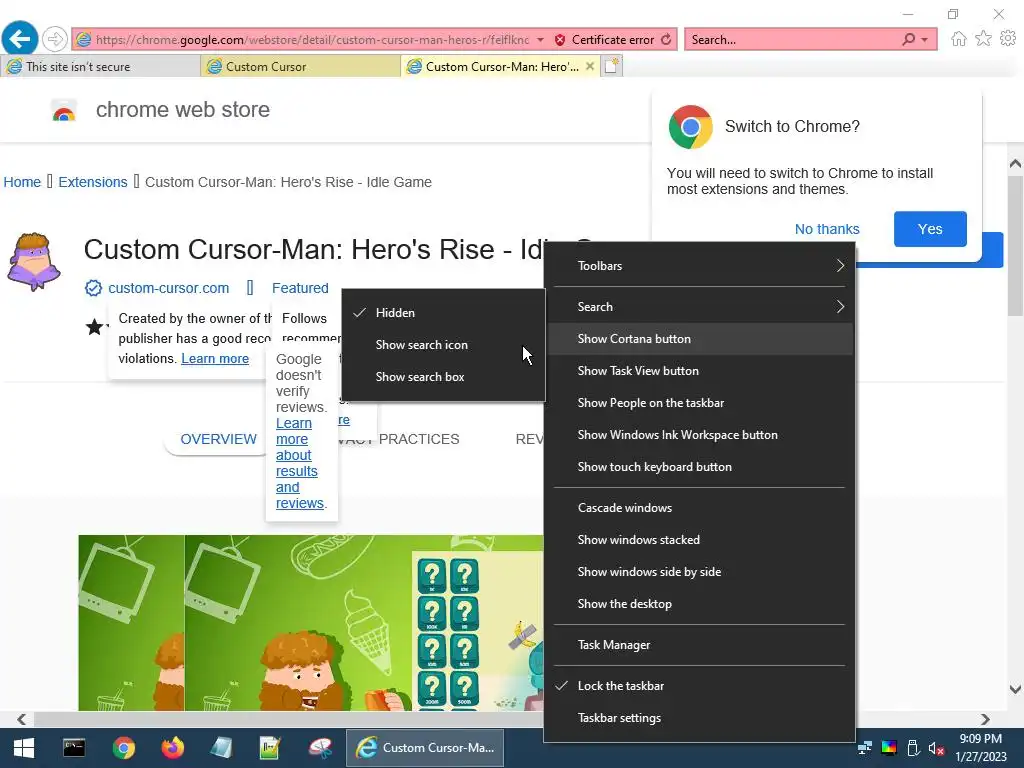Open a new tab button

(x=612, y=66)
